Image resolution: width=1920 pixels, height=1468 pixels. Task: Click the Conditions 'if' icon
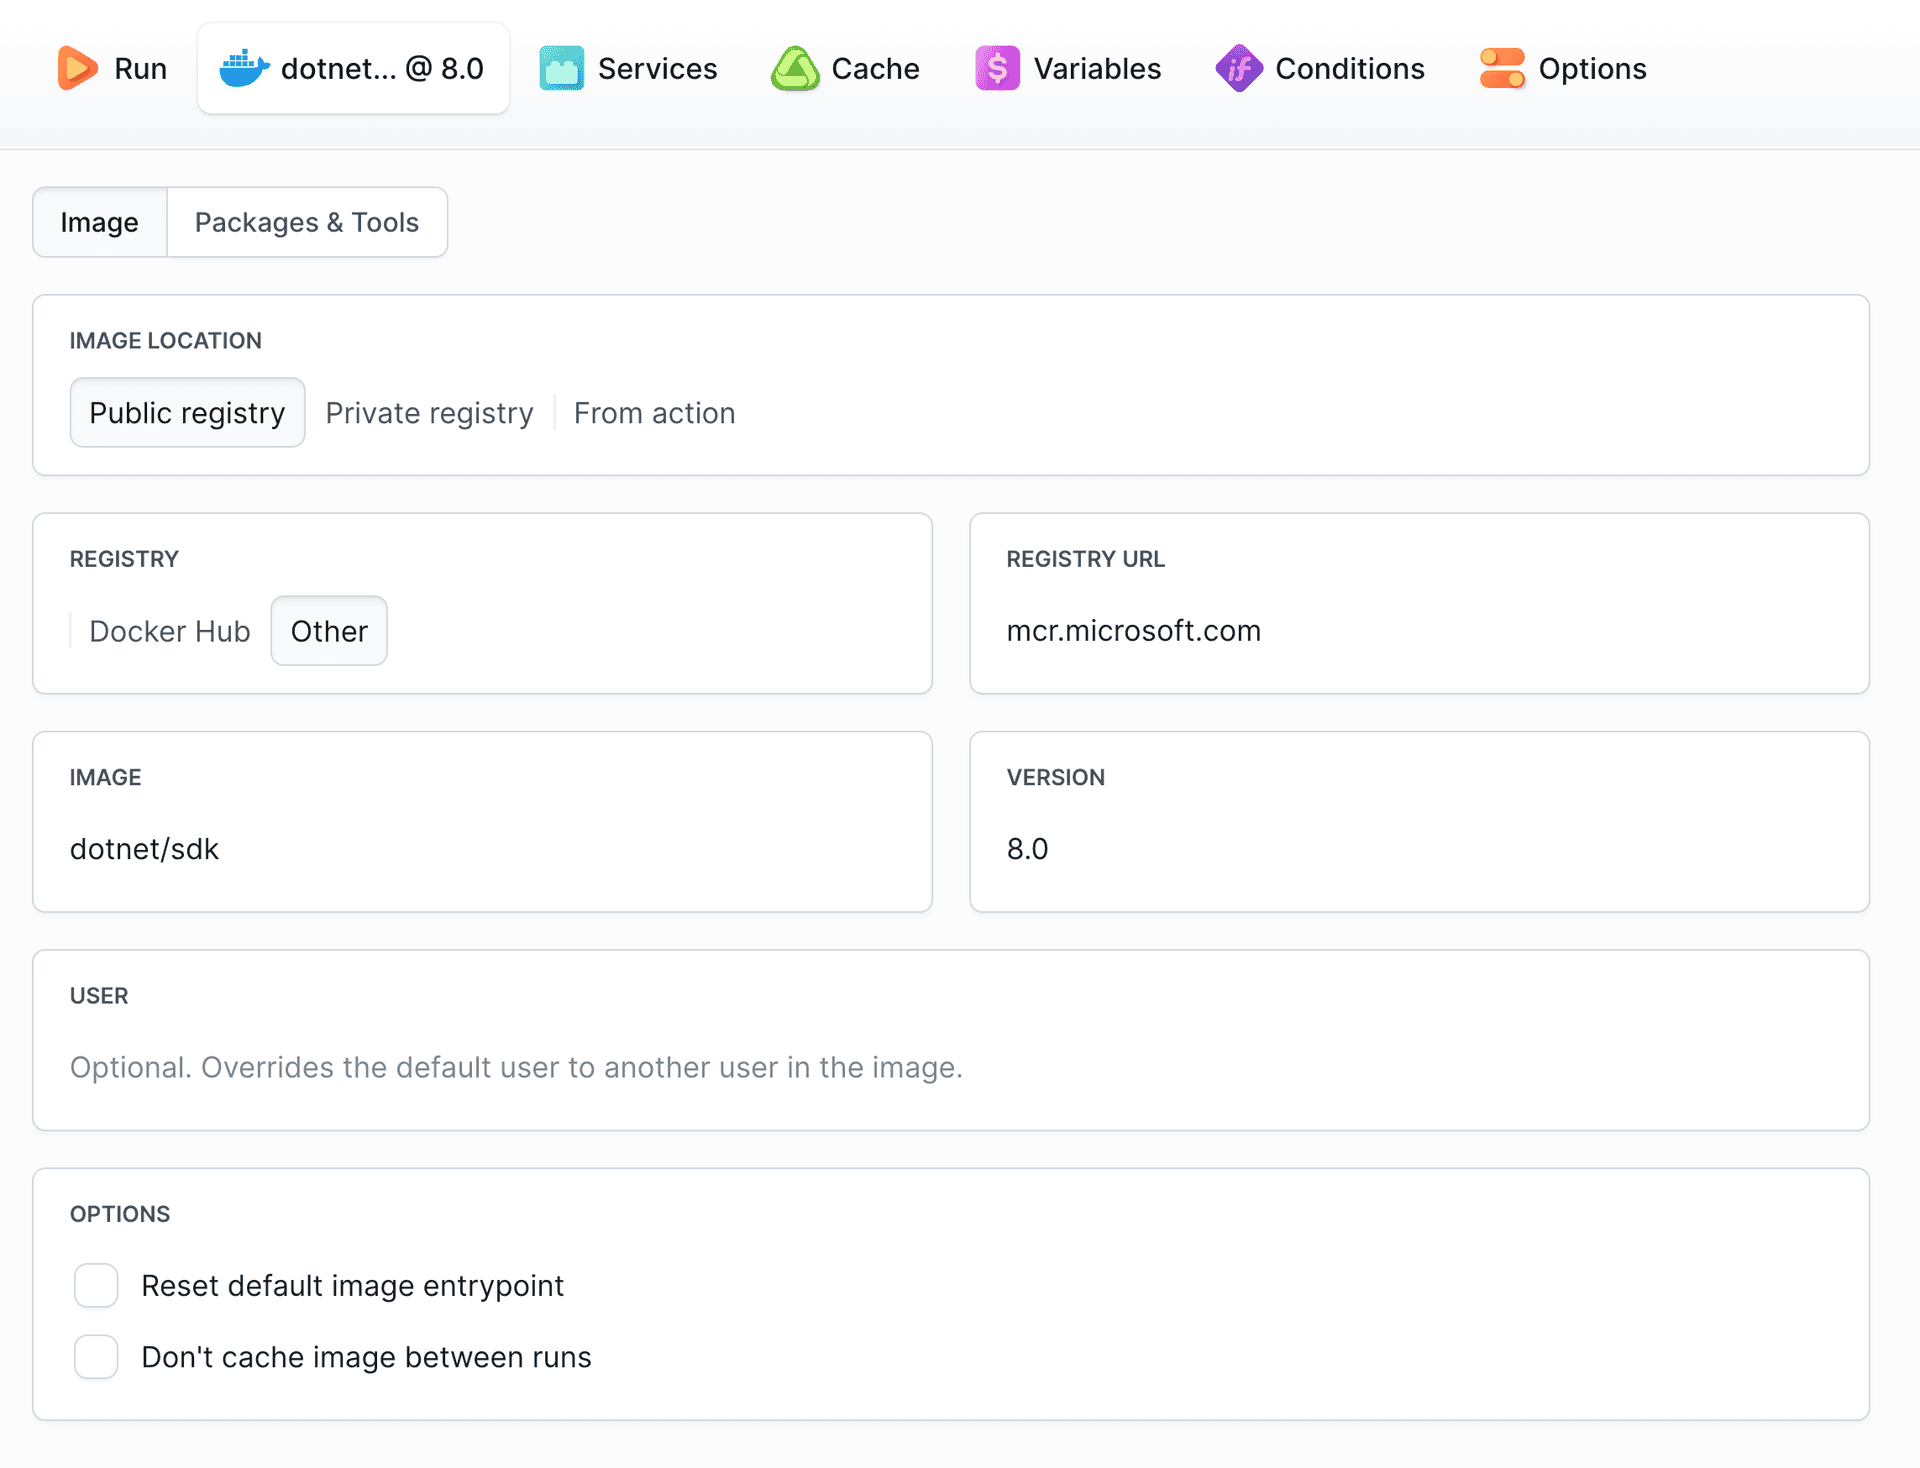1238,68
